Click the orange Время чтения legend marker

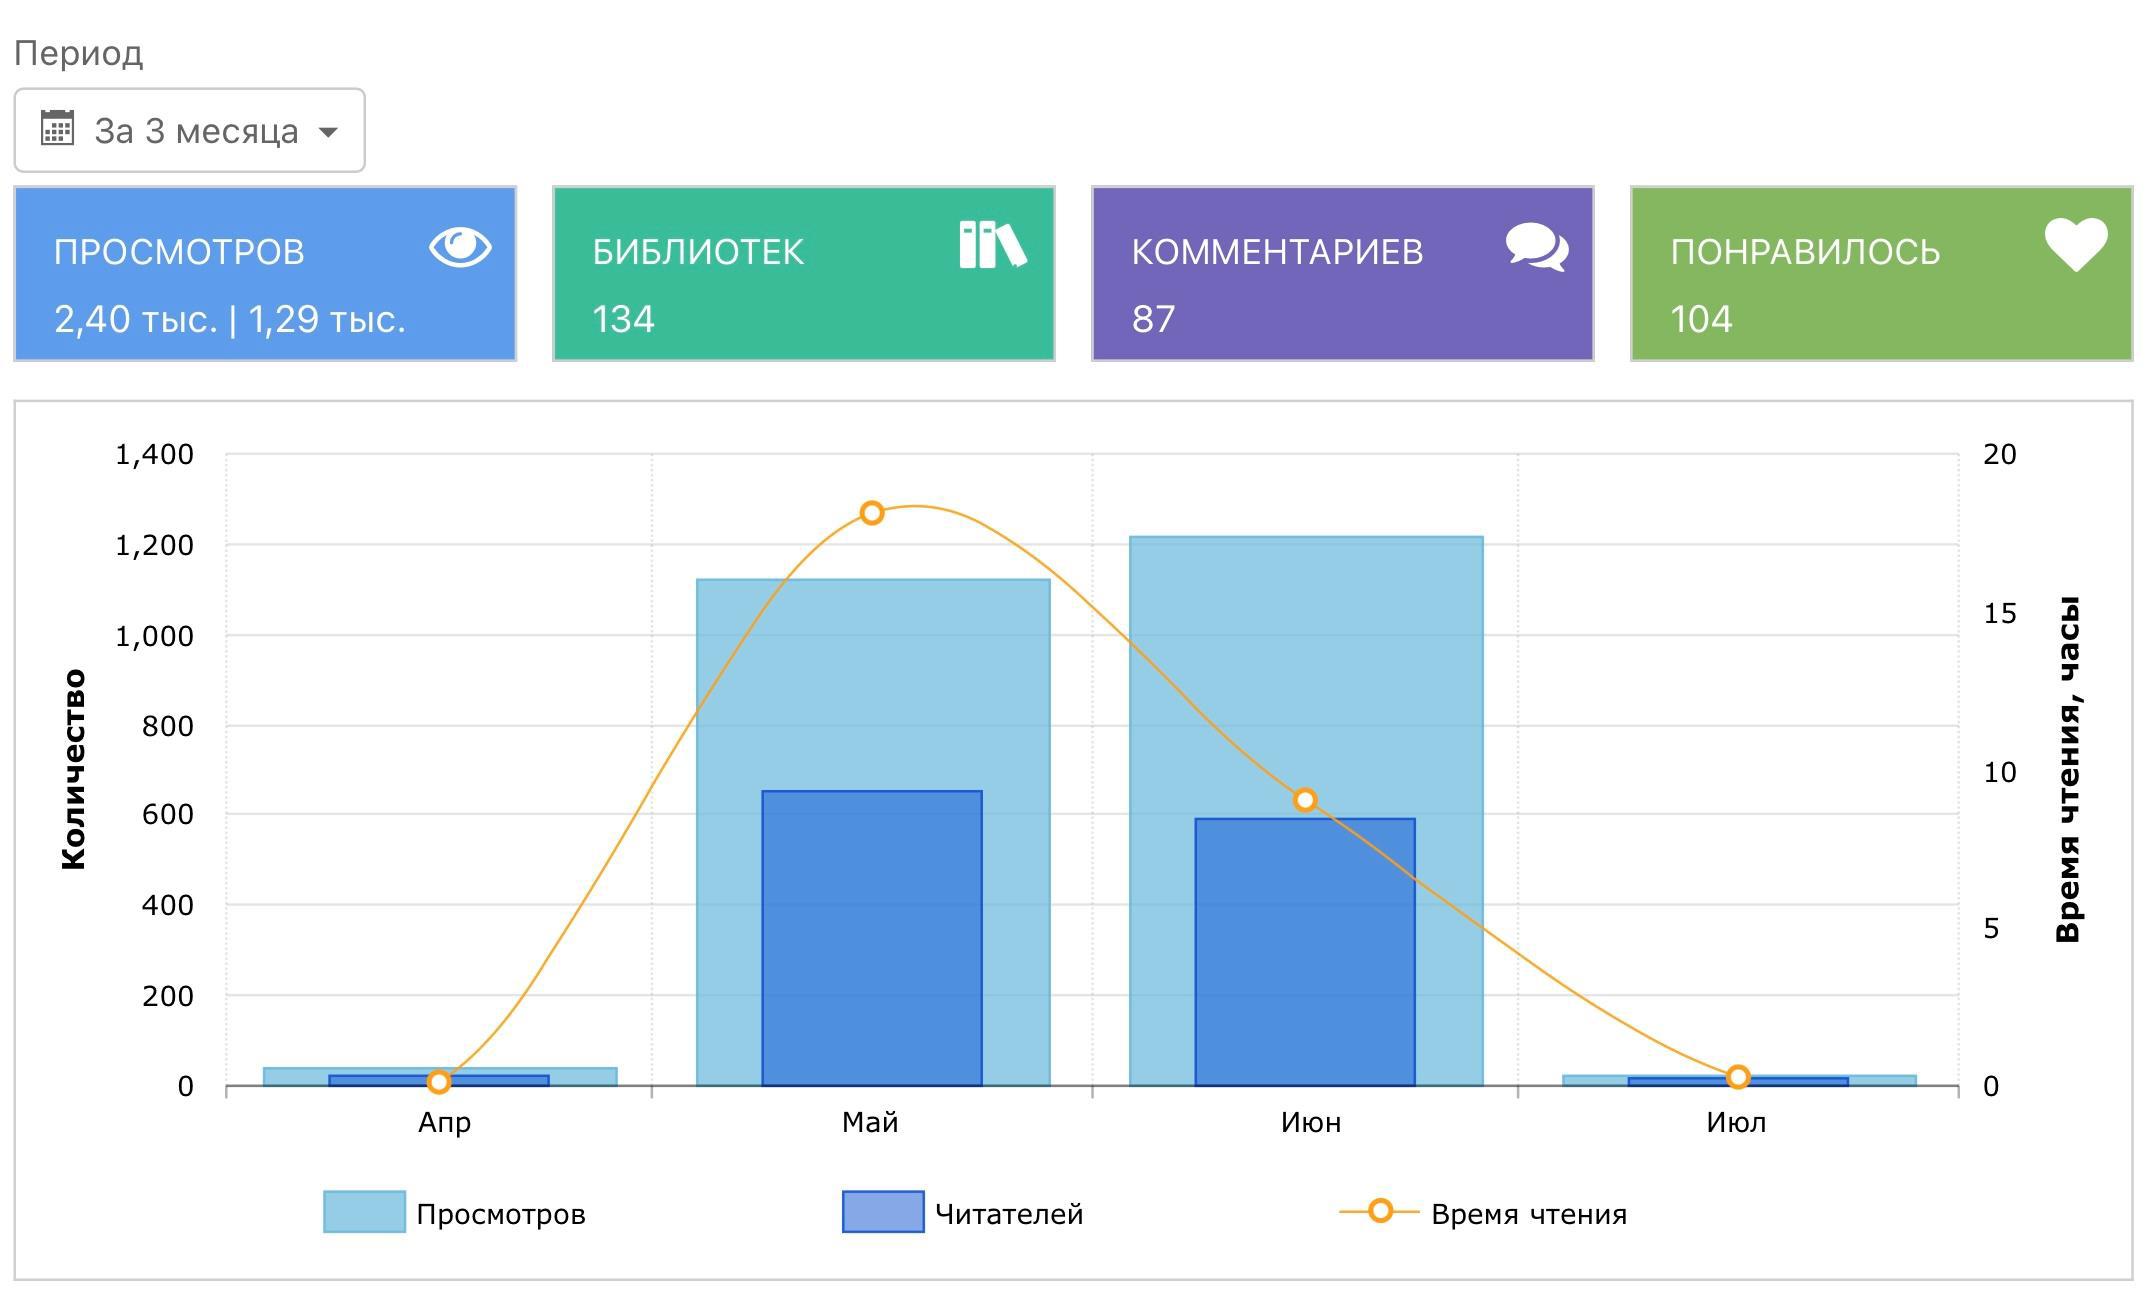tap(1379, 1211)
